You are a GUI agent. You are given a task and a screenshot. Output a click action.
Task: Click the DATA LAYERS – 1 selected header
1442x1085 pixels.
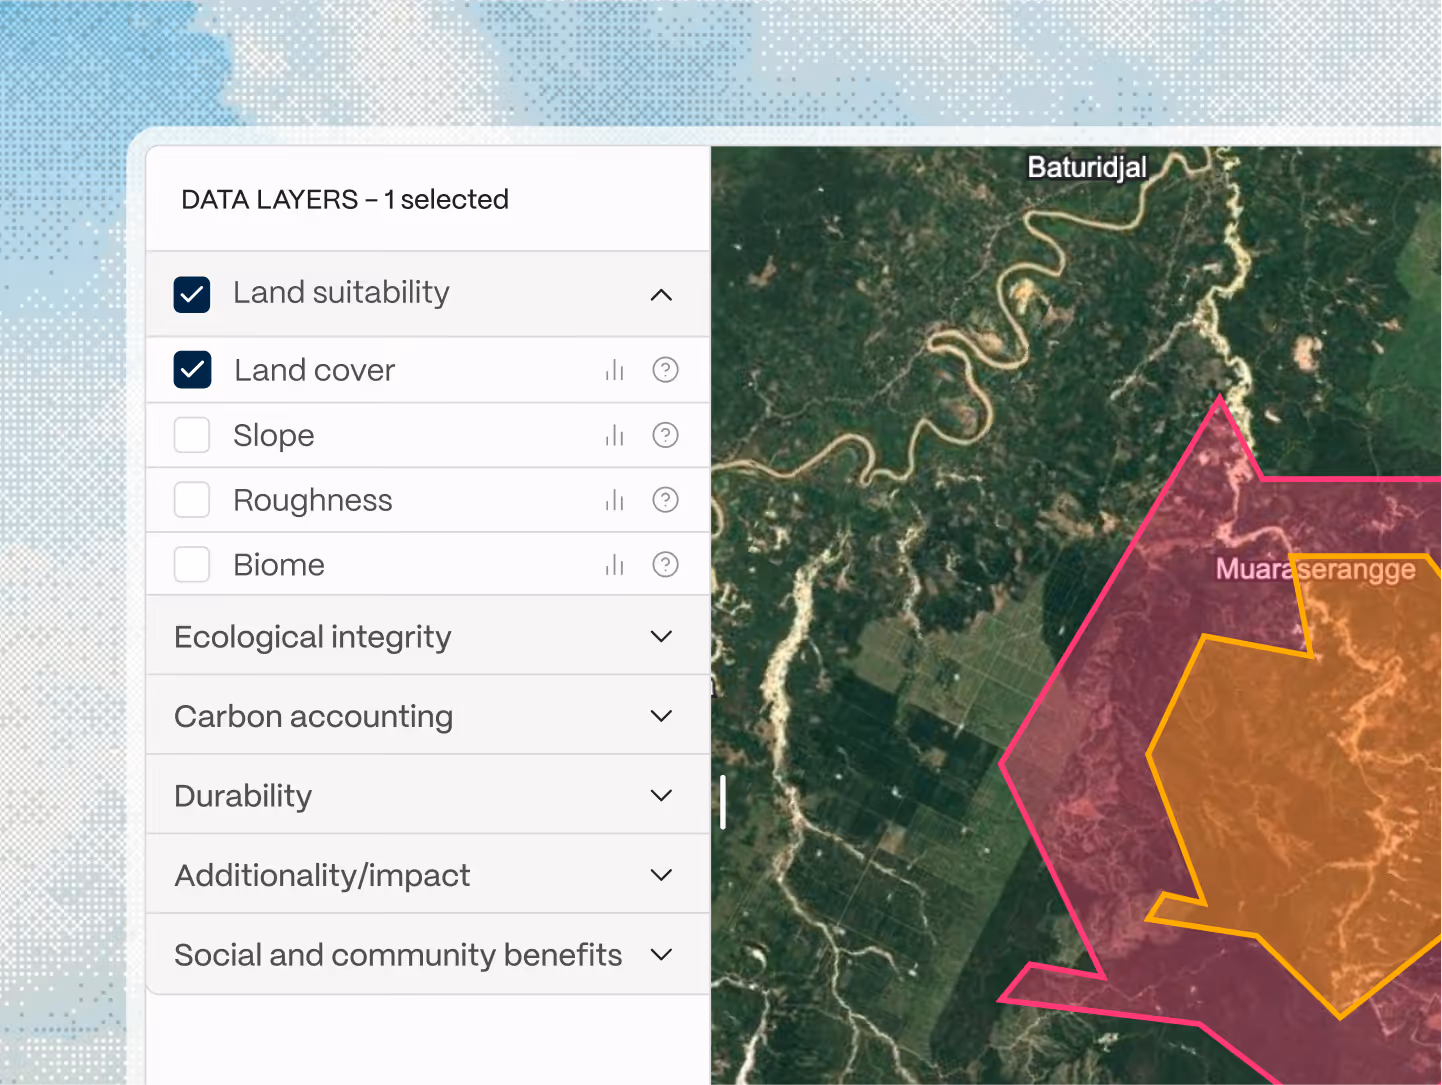pos(345,200)
